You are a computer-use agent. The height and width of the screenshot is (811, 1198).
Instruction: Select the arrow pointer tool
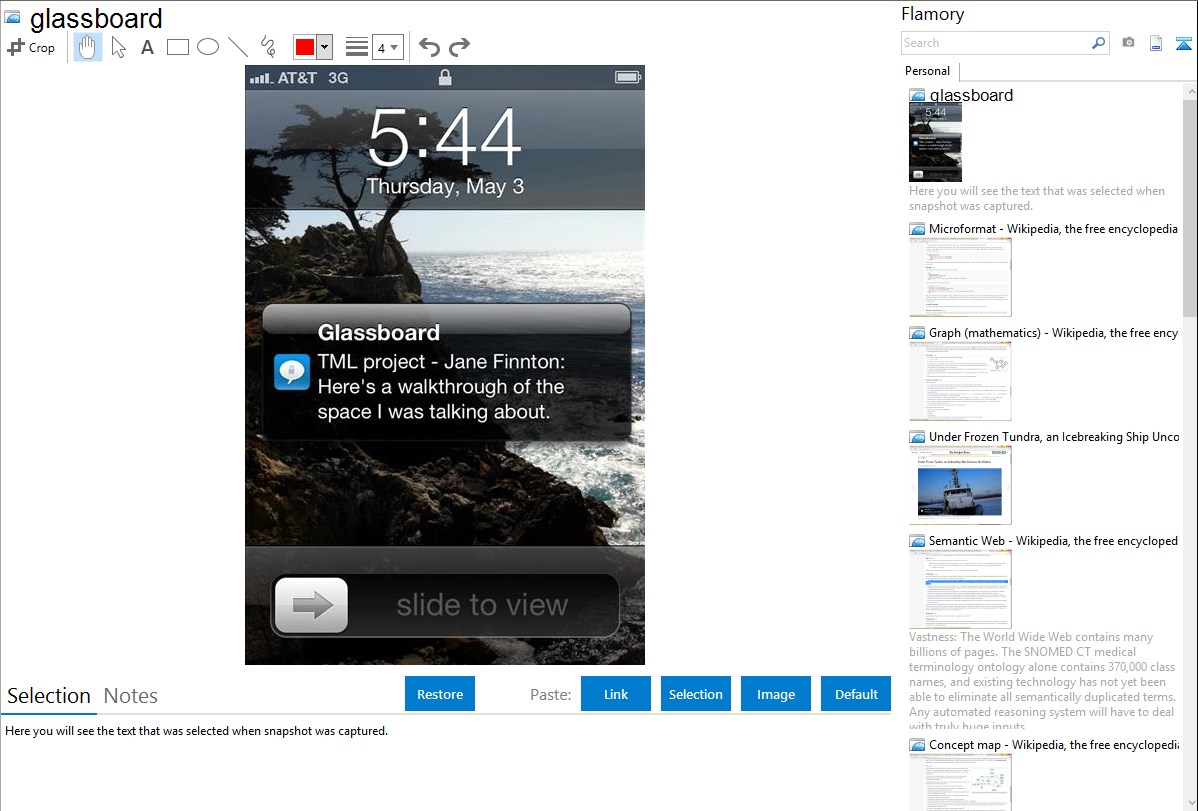pos(118,47)
